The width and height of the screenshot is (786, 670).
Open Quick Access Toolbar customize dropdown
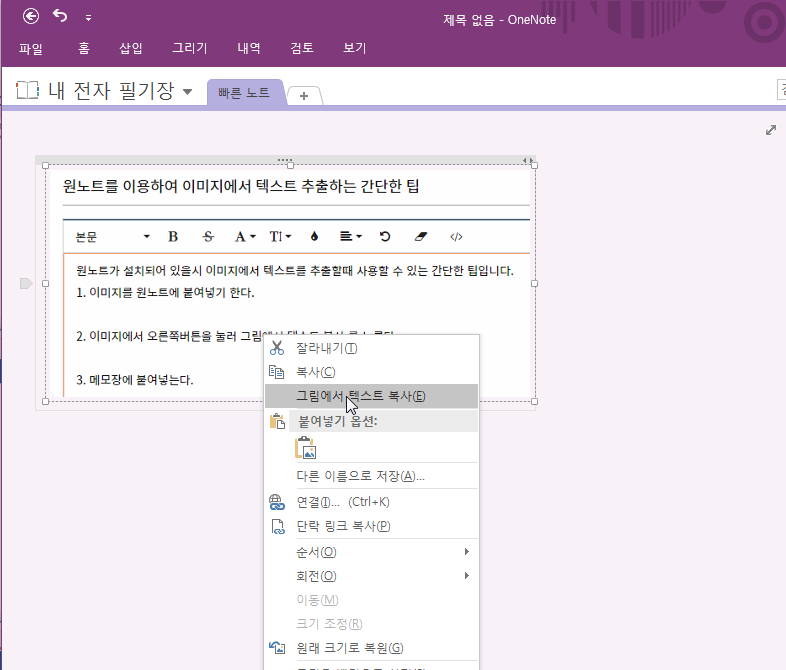[88, 17]
